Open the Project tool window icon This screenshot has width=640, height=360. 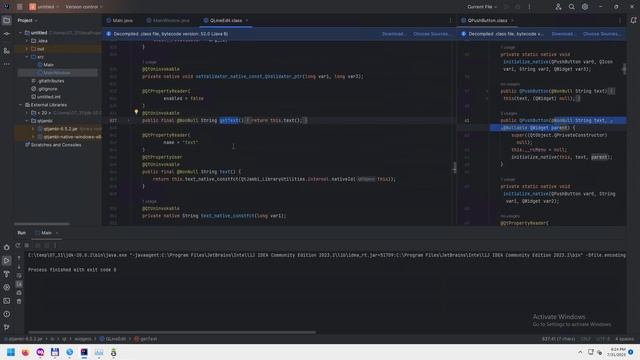click(x=7, y=20)
